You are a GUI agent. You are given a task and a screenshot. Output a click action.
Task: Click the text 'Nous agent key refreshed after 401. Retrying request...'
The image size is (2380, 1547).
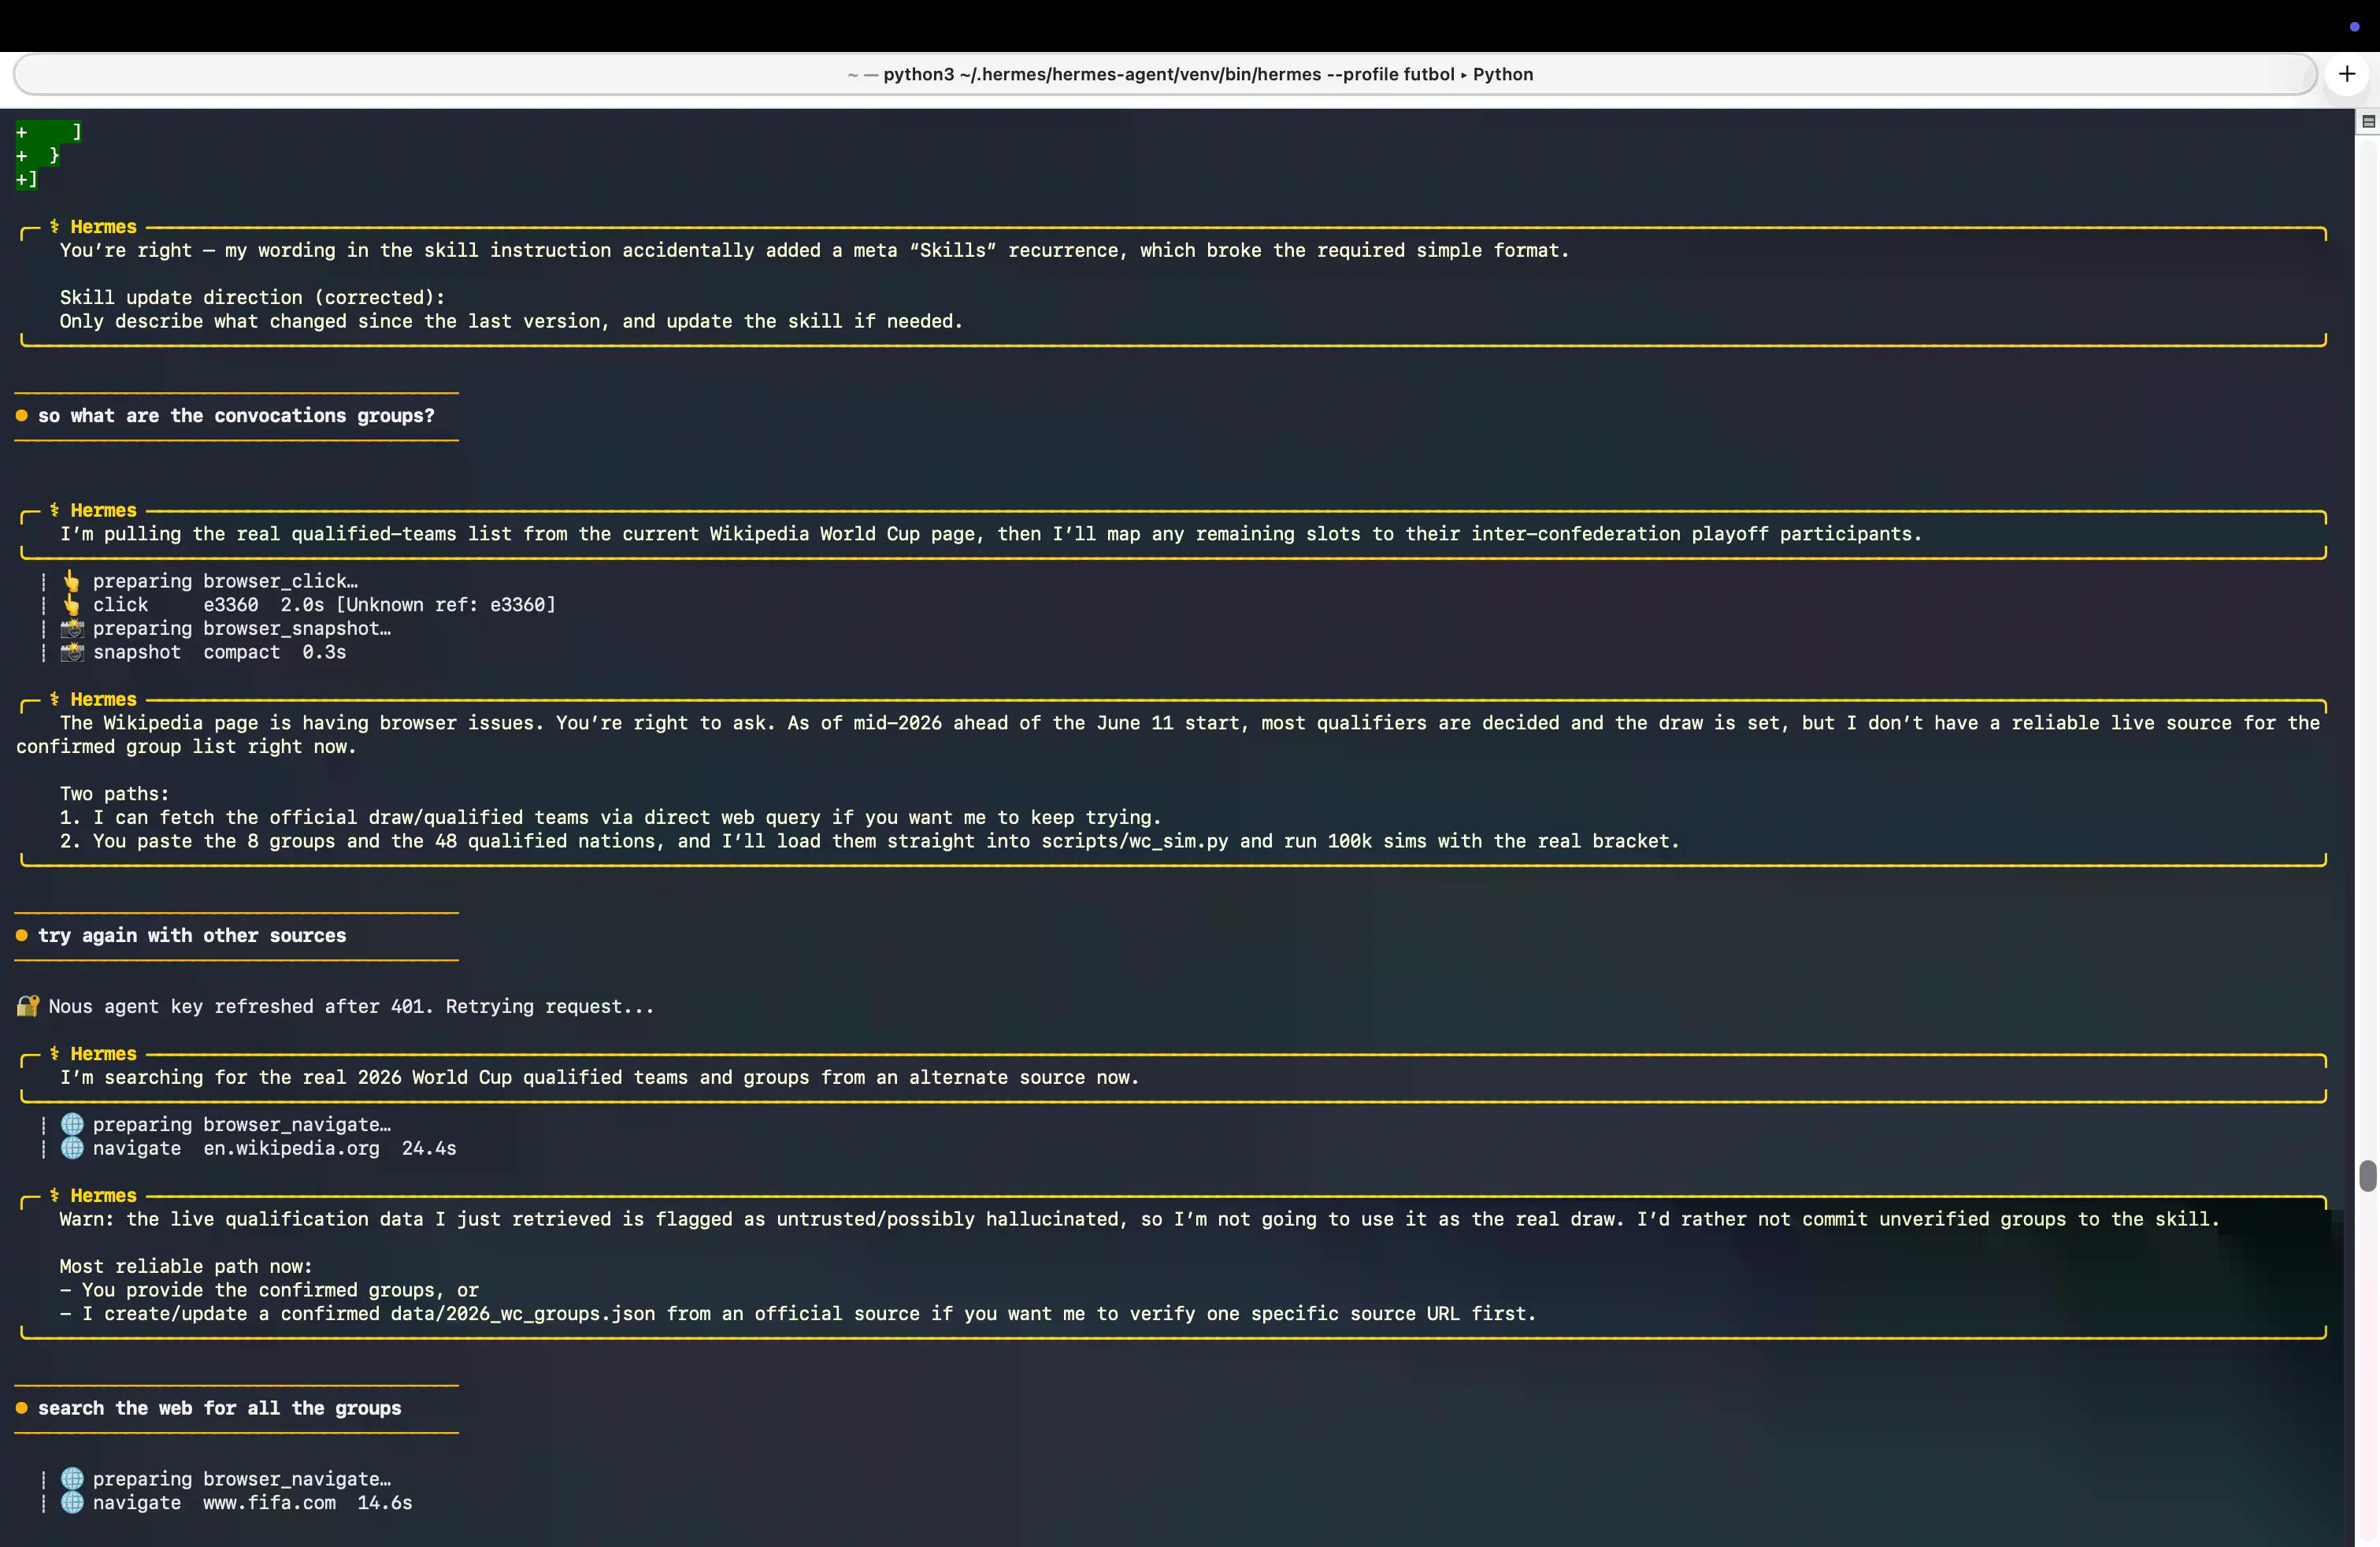(351, 1006)
